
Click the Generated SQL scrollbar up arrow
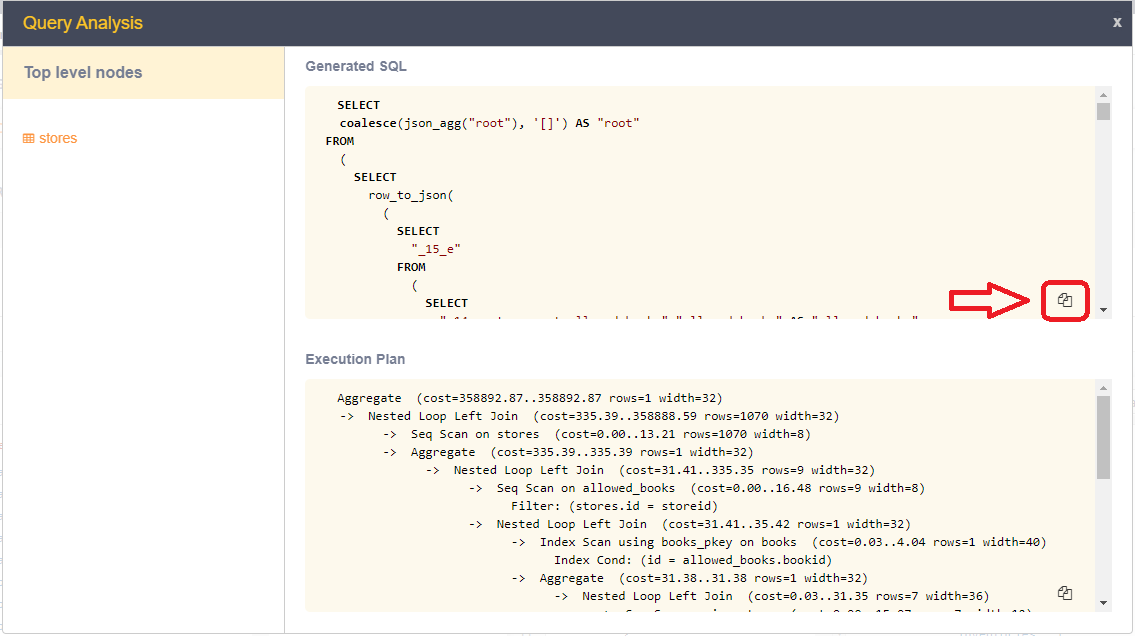pyautogui.click(x=1103, y=95)
